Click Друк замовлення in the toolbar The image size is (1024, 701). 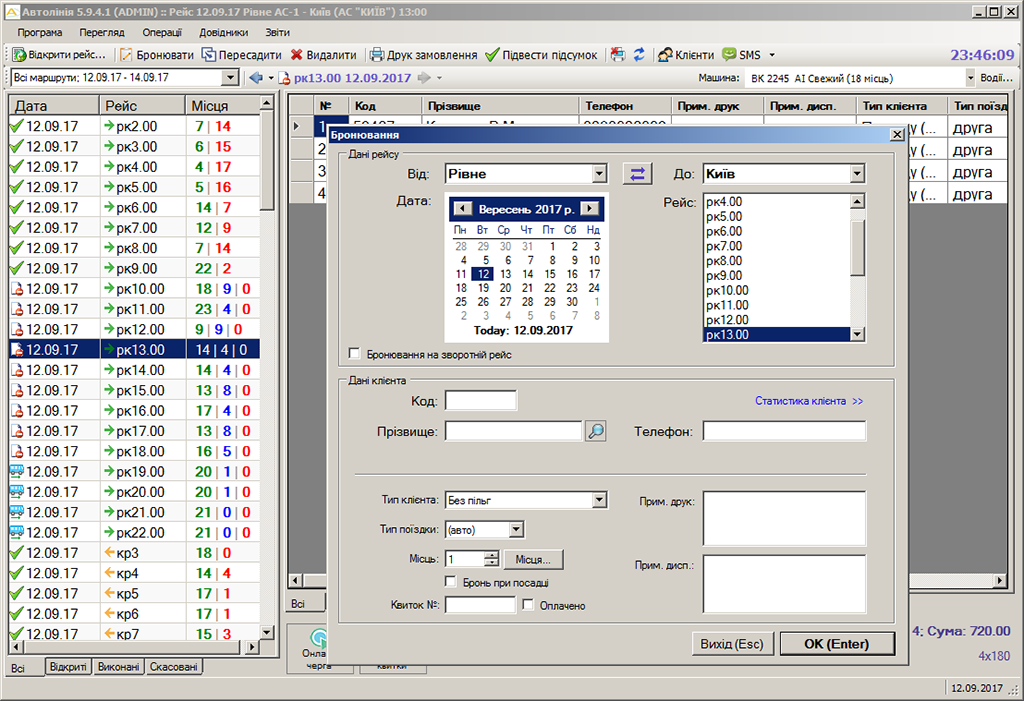[x=424, y=55]
